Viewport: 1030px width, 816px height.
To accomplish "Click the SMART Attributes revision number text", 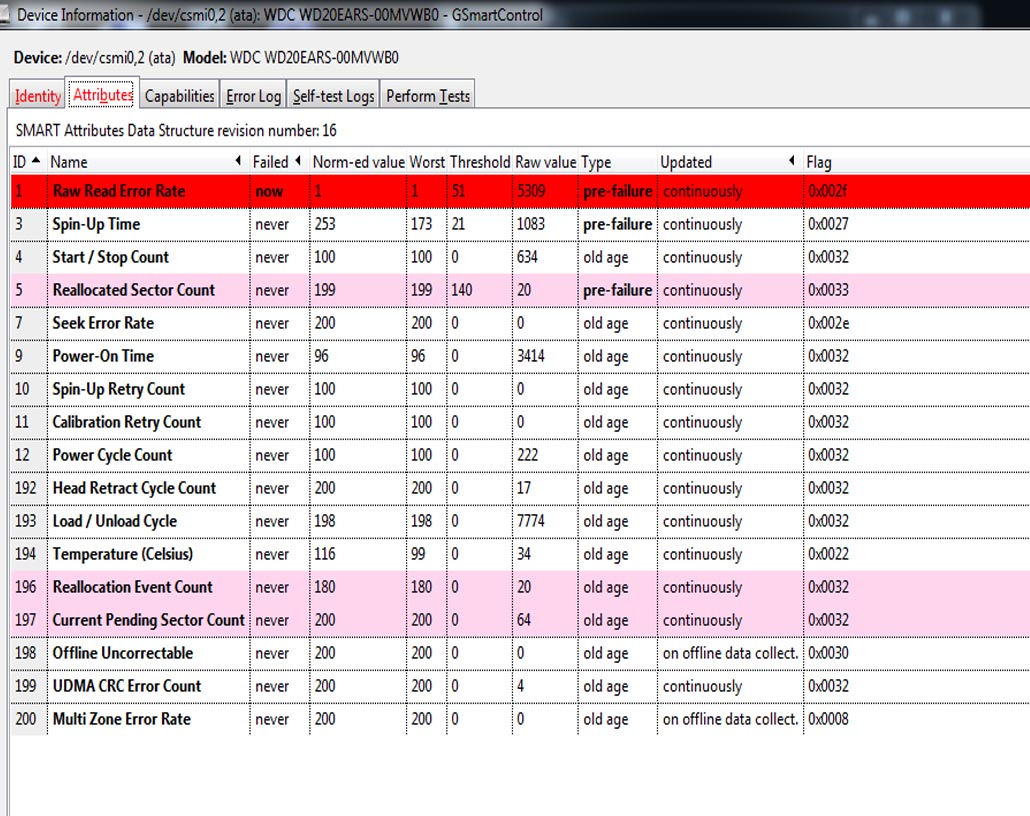I will (176, 130).
